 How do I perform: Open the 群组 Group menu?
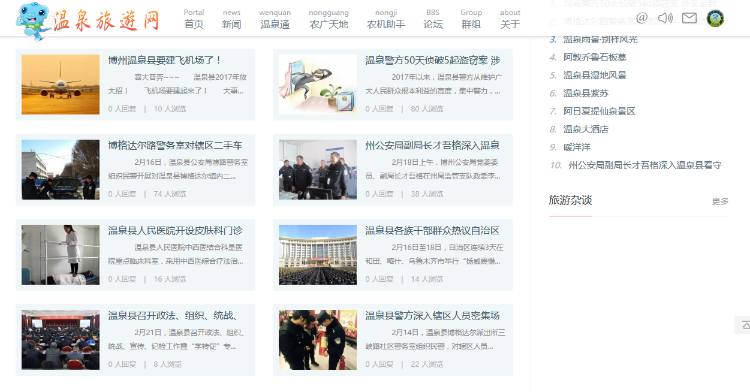(x=471, y=19)
